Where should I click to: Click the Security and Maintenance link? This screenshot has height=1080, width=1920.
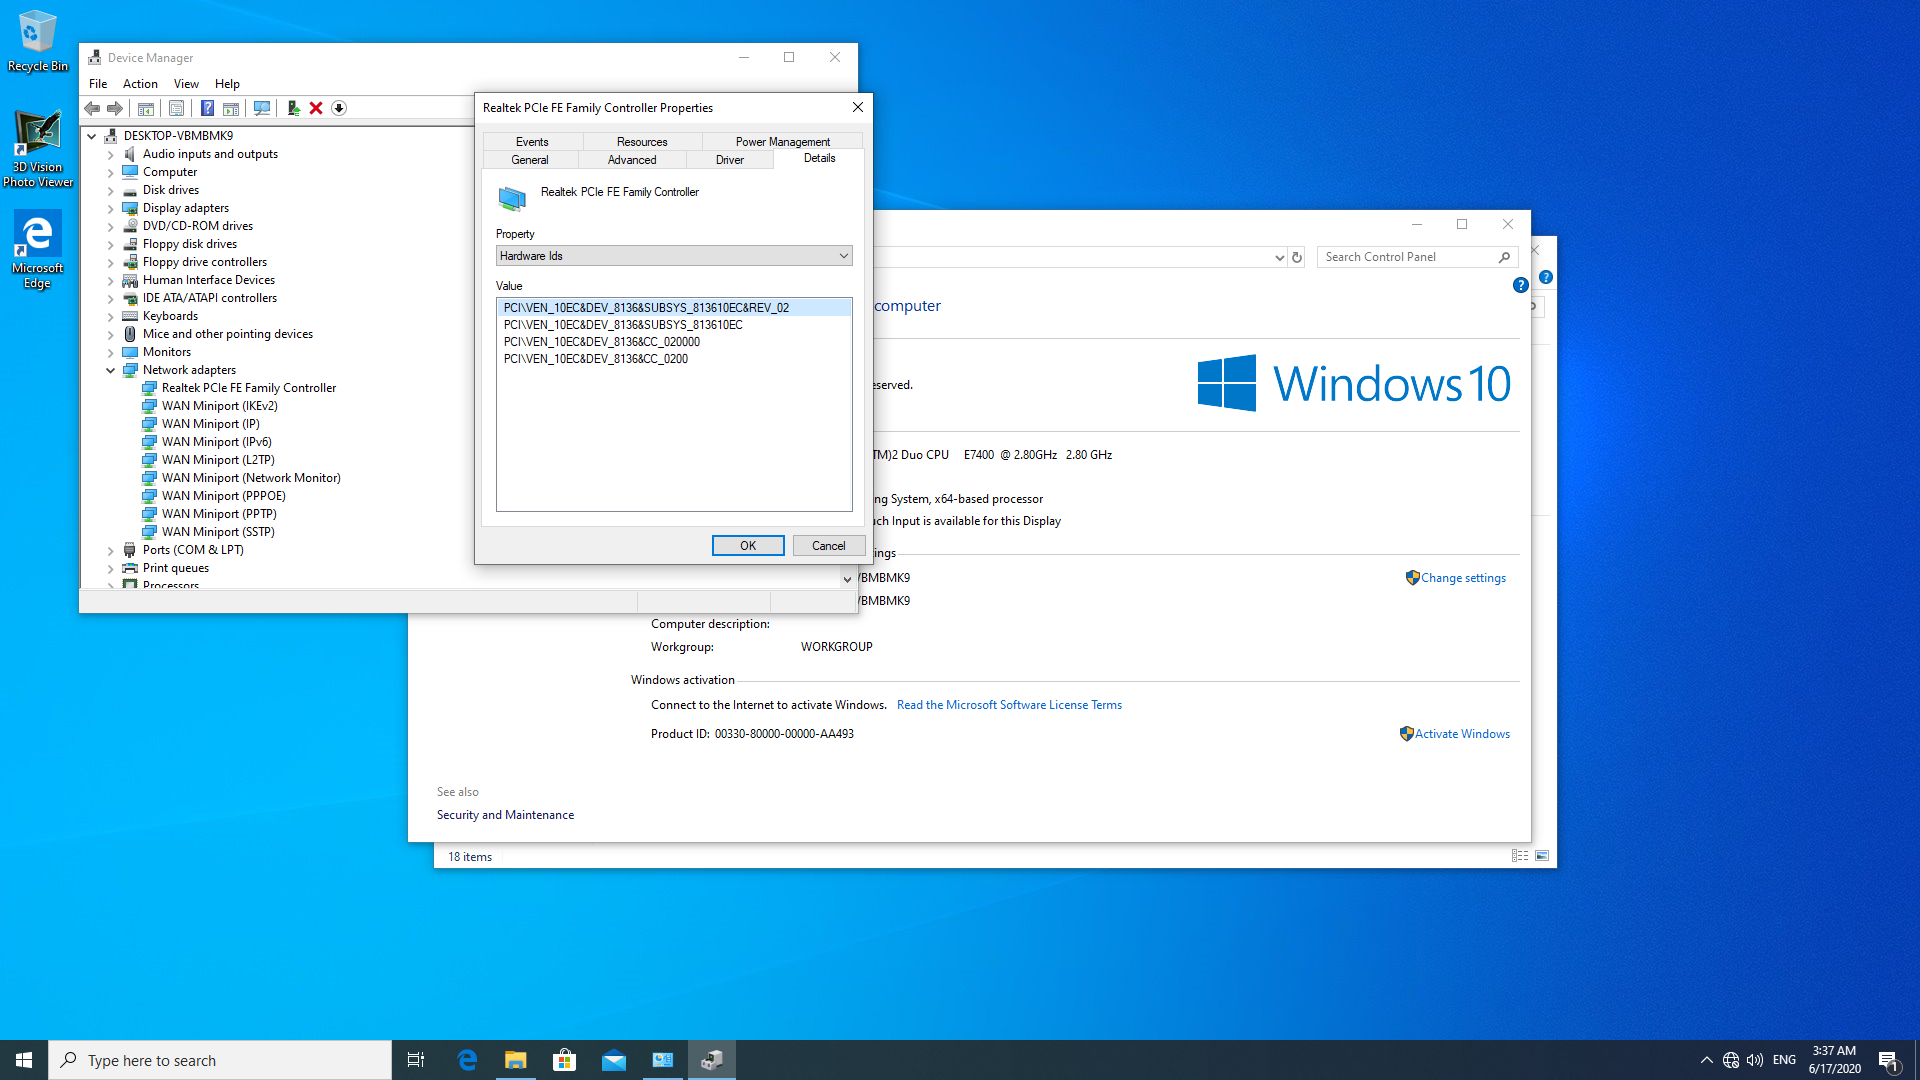click(x=505, y=815)
